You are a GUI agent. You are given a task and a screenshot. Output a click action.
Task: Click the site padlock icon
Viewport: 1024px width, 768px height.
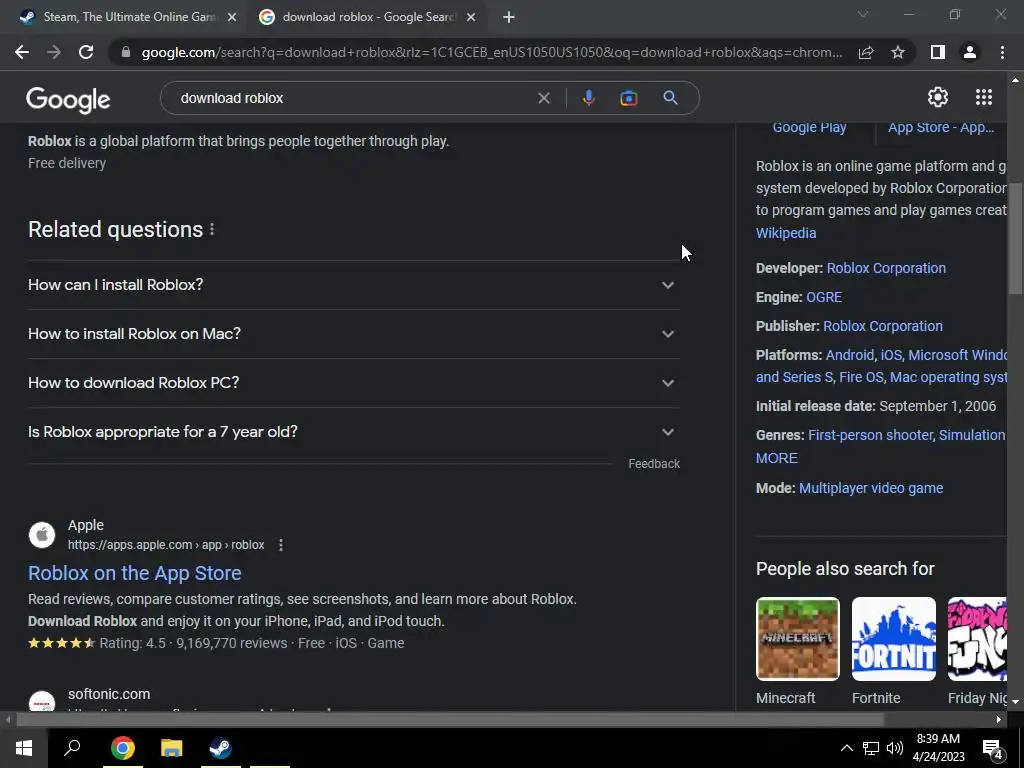126,52
